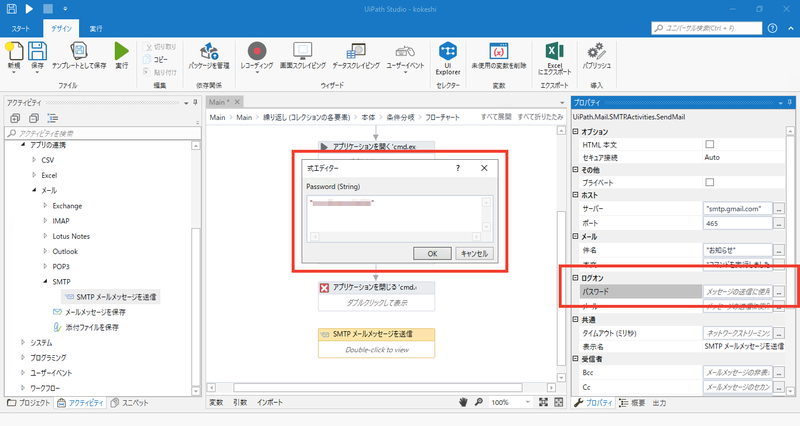This screenshot has width=800, height=426.
Task: Click quick-access run icon in title bar
Action: 29,9
